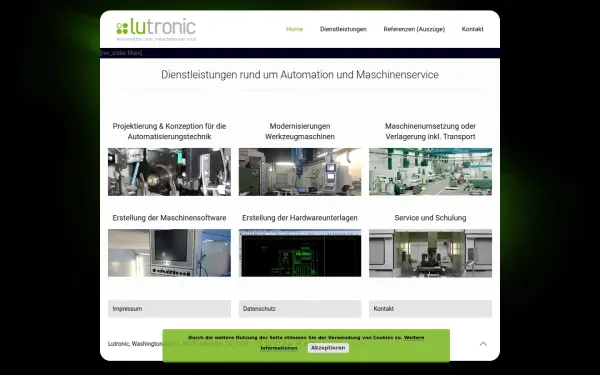Image resolution: width=600 pixels, height=375 pixels.
Task: Click heading Erstellung der Hardwareunterlagen
Action: (x=300, y=218)
